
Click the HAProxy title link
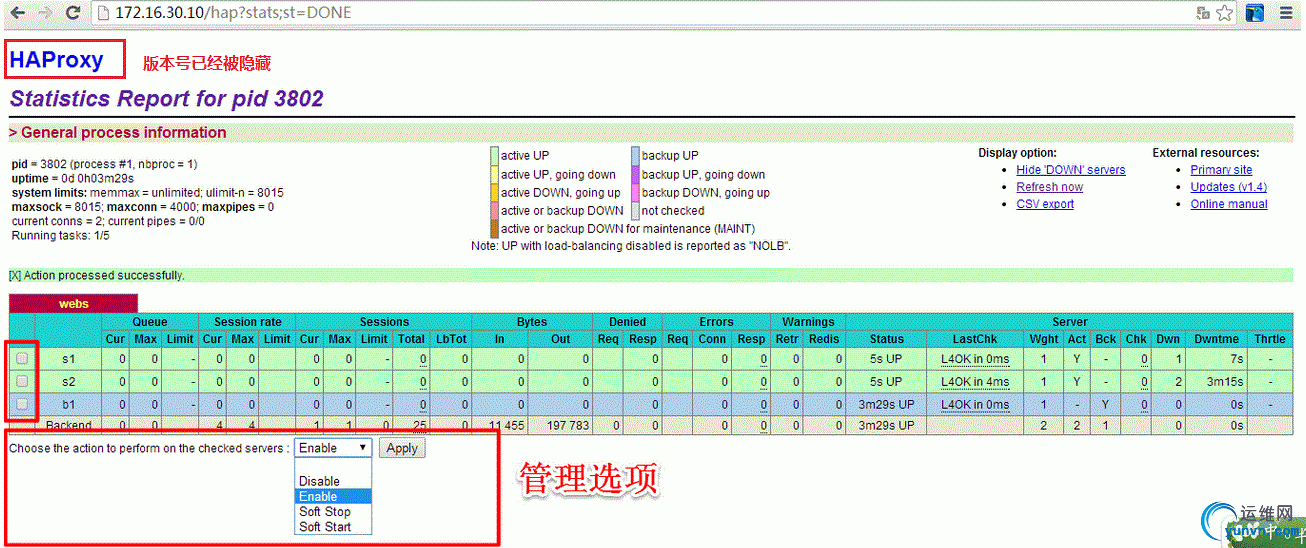tap(57, 60)
